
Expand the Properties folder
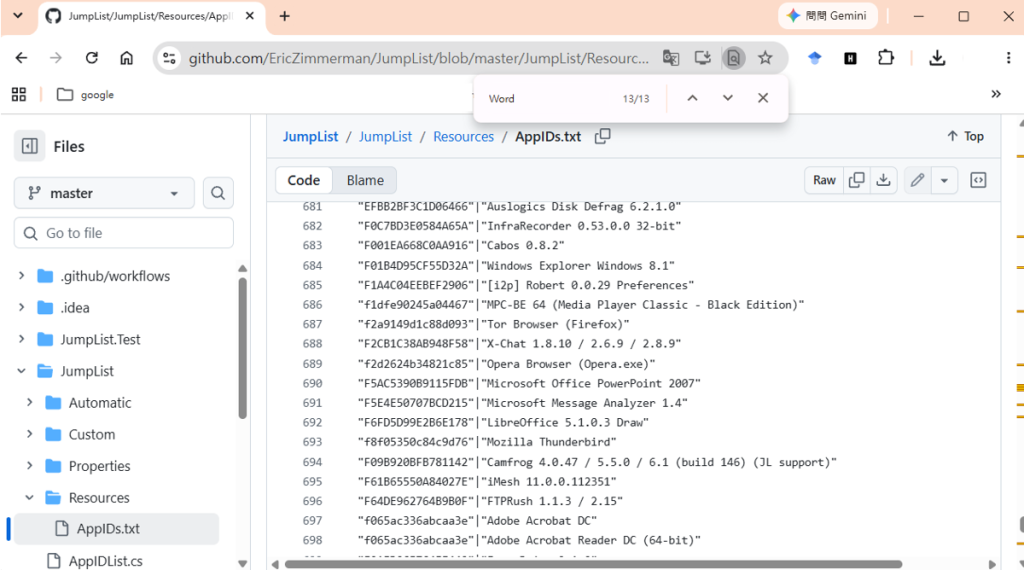[x=29, y=466]
